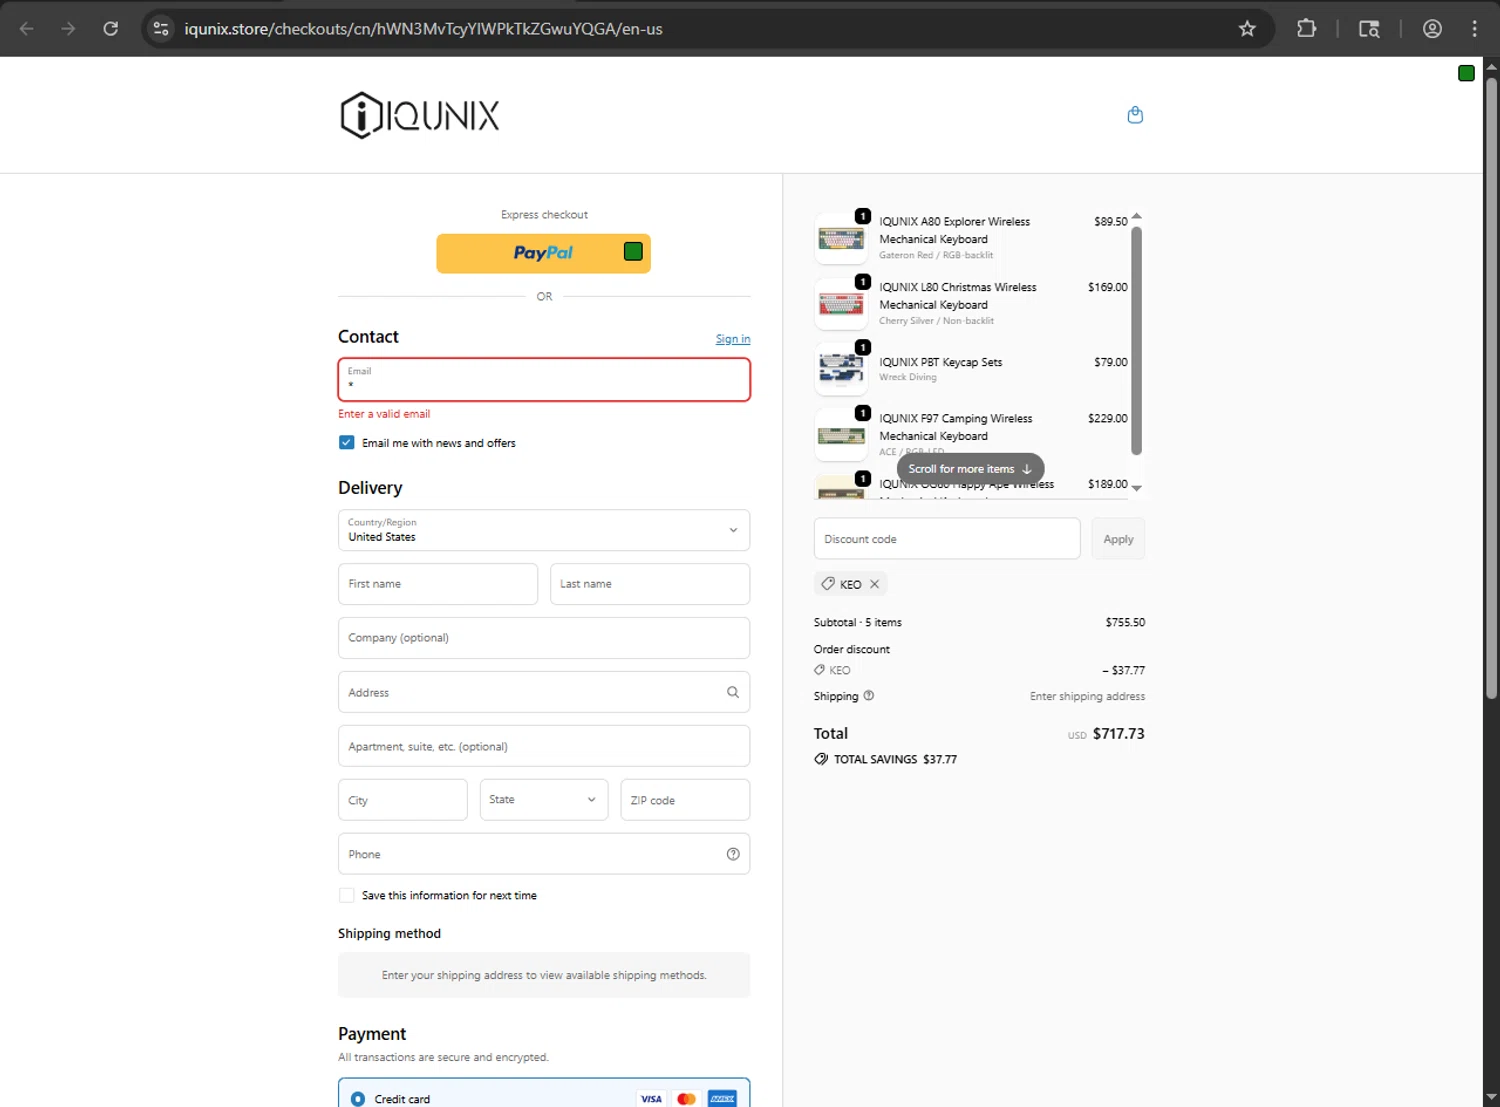Click the browser forward arrow

(x=68, y=29)
